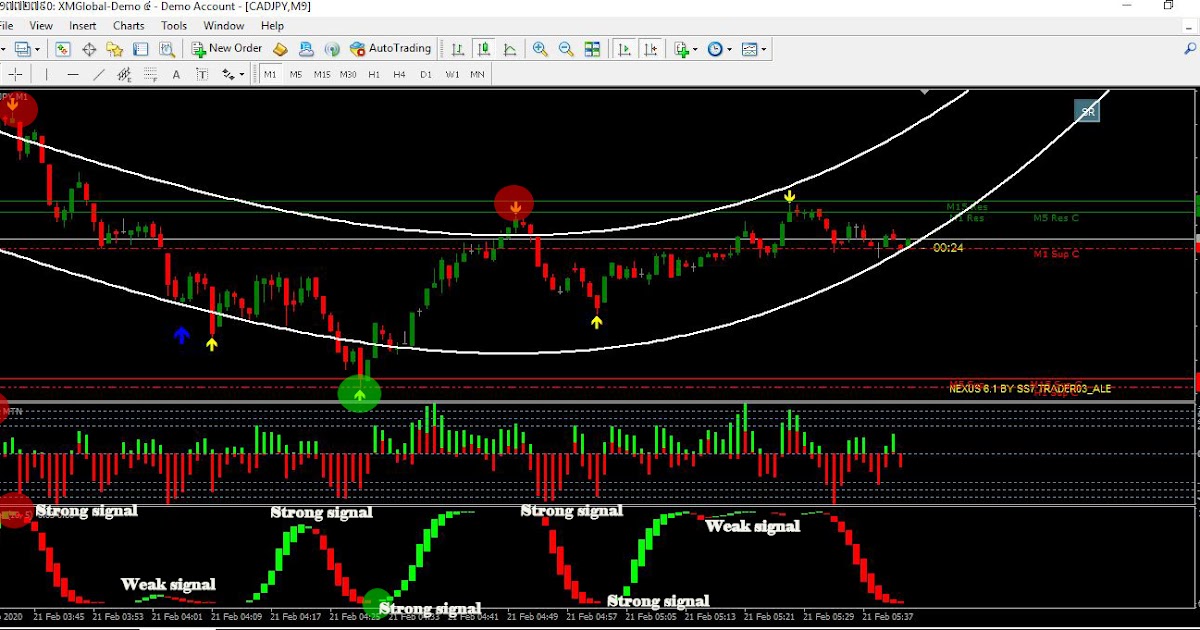Select the horizontal line drawing tool

(x=72, y=73)
